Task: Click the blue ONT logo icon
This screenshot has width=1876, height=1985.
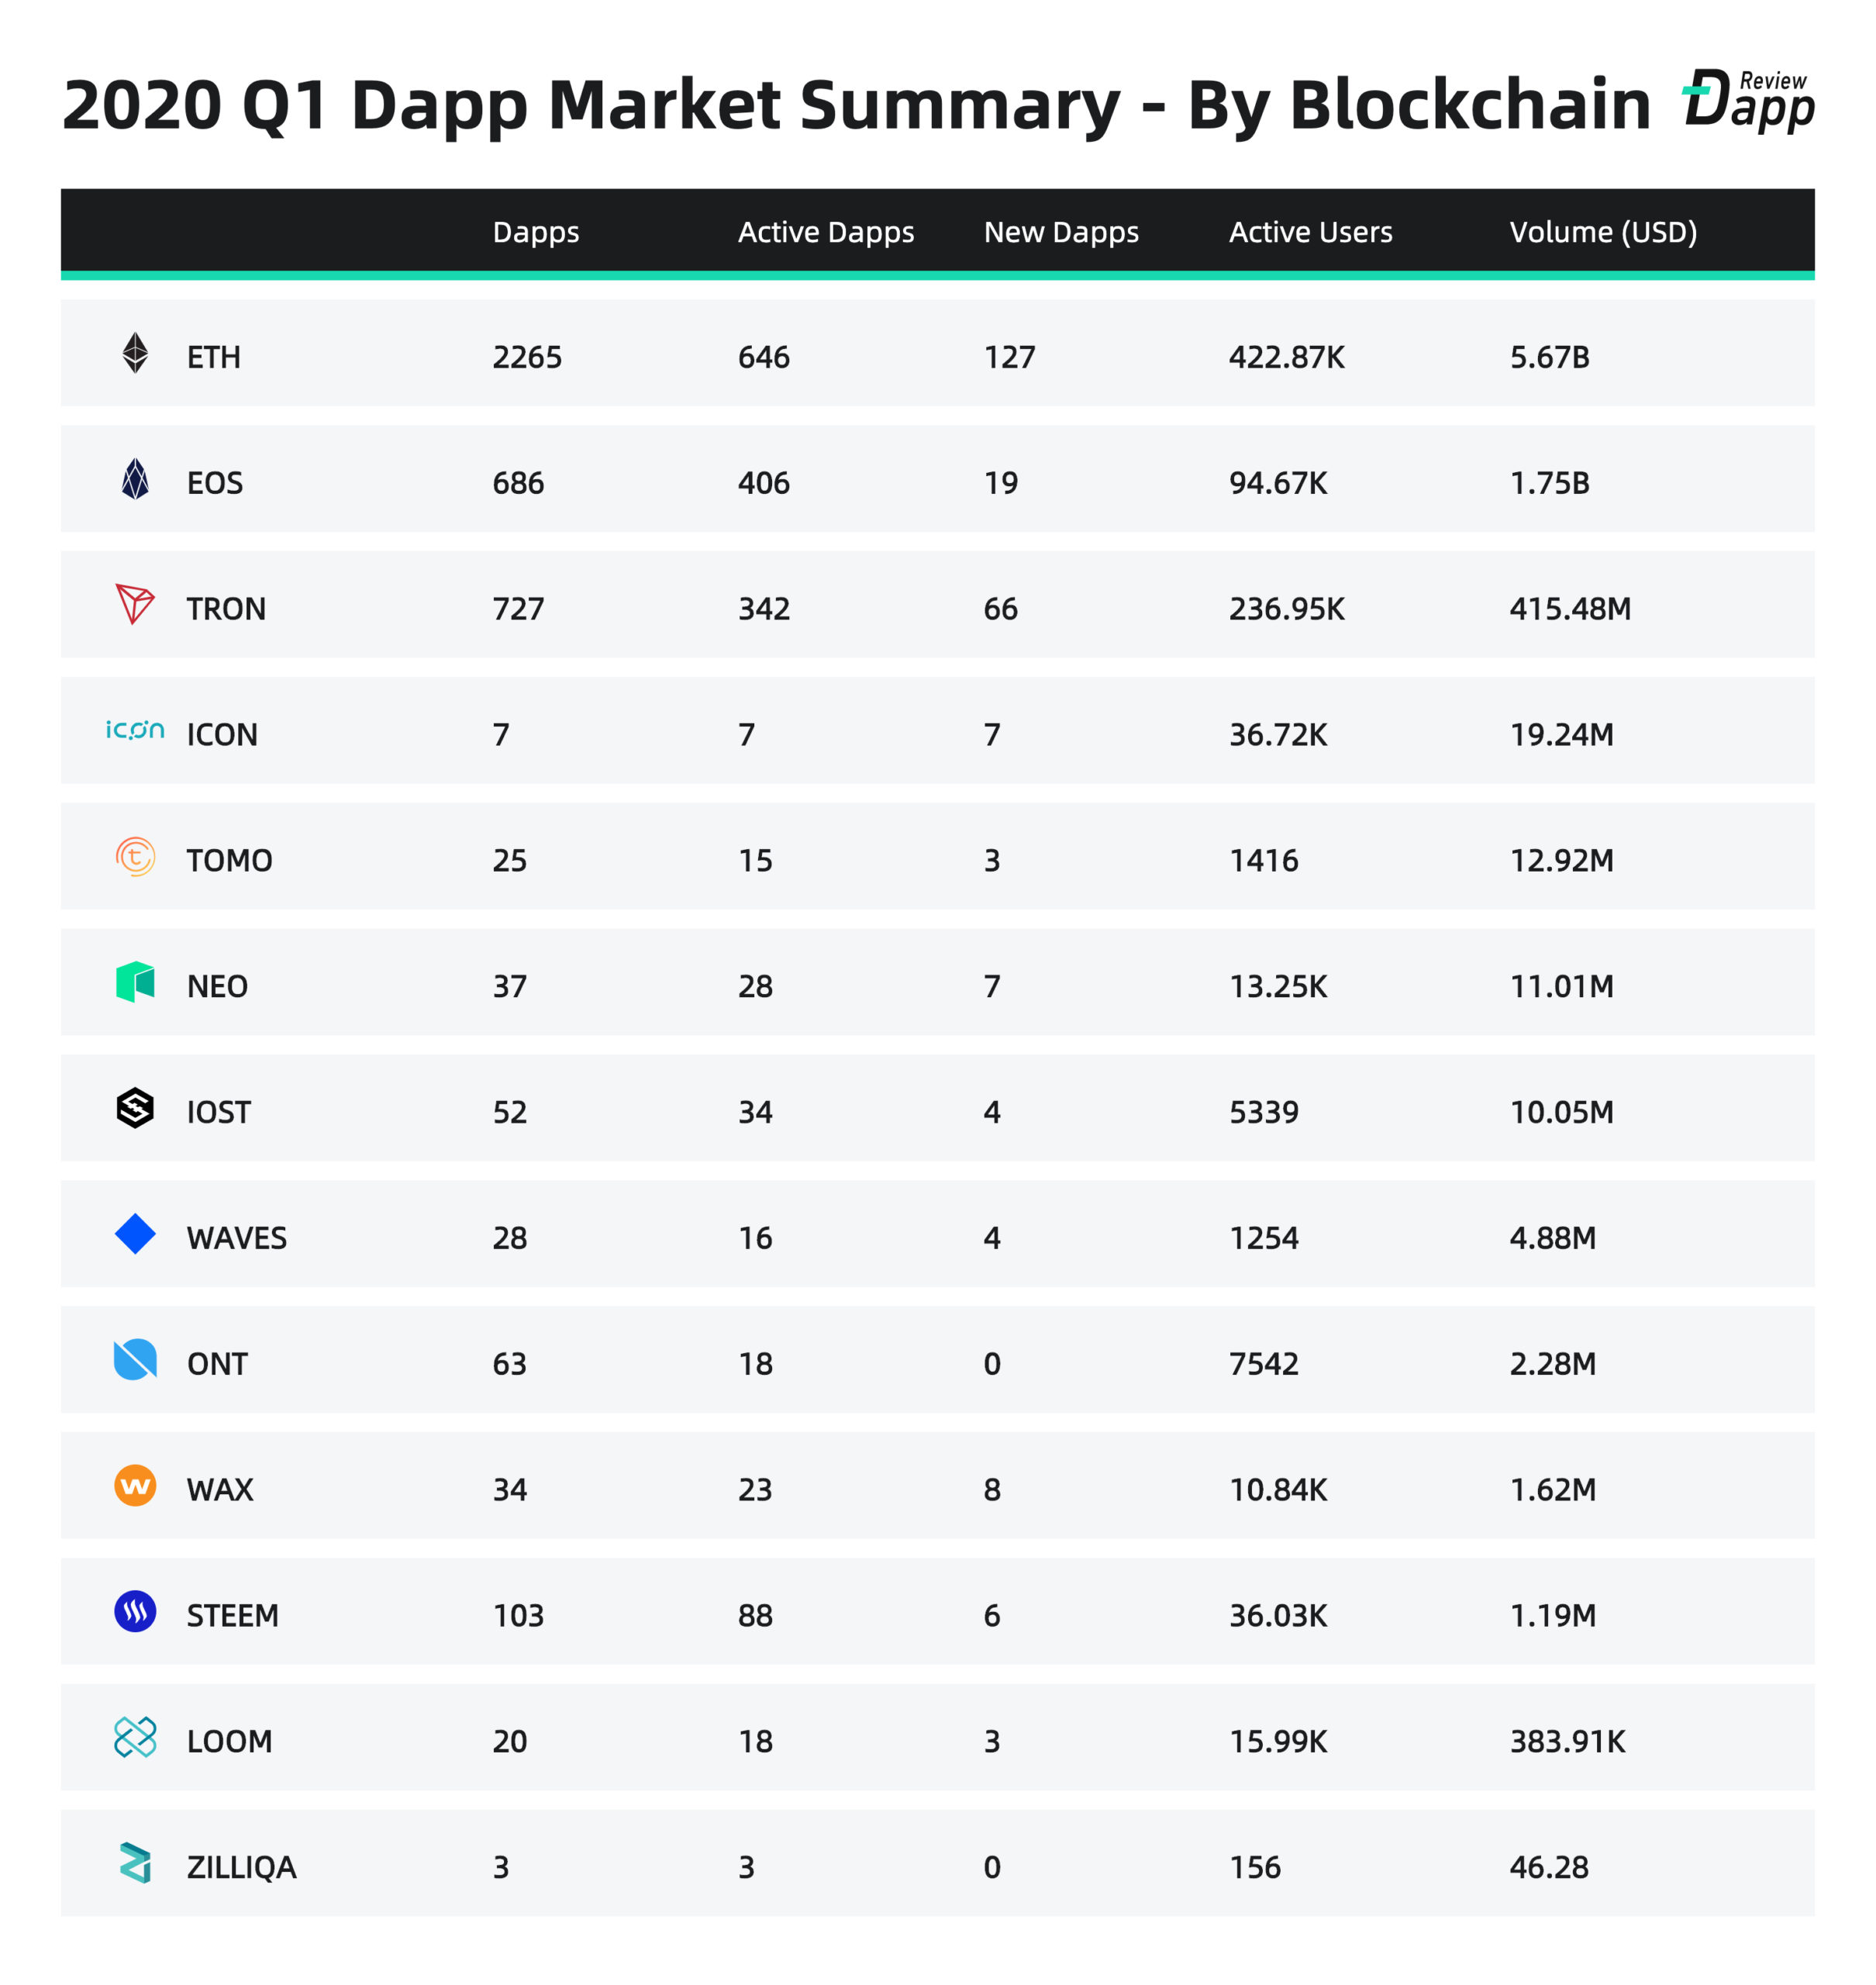Action: [135, 1360]
